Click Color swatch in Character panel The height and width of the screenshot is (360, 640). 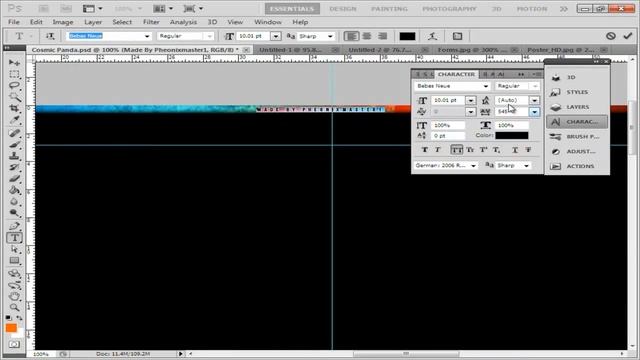(x=511, y=136)
